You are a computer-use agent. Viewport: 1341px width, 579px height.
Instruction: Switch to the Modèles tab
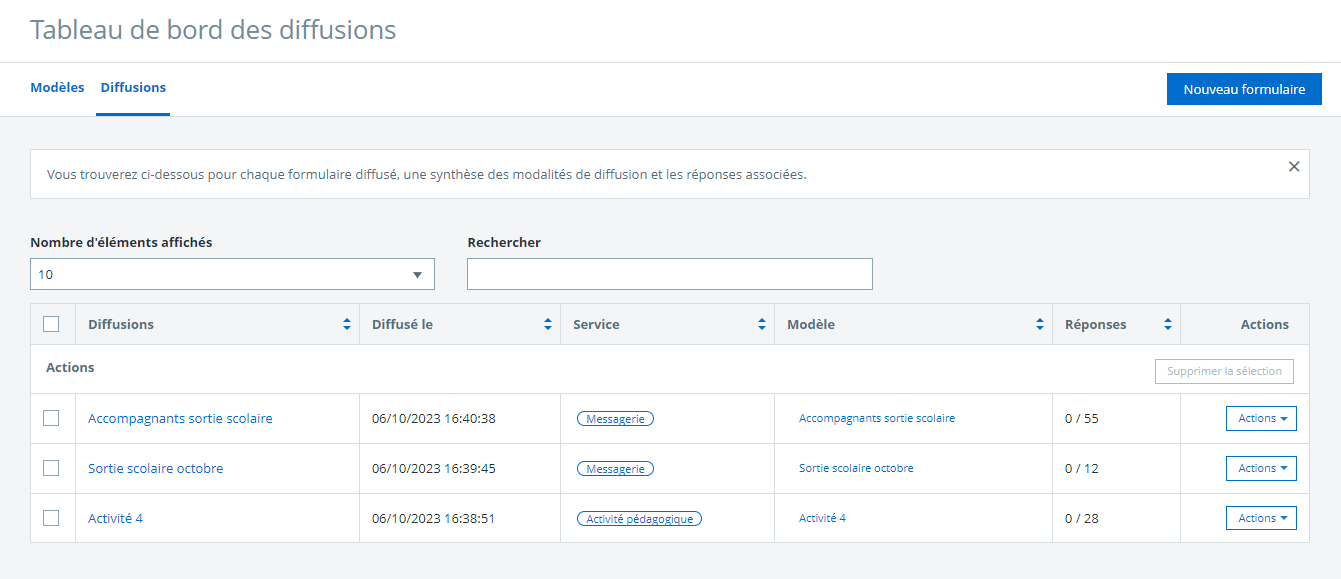[x=57, y=88]
